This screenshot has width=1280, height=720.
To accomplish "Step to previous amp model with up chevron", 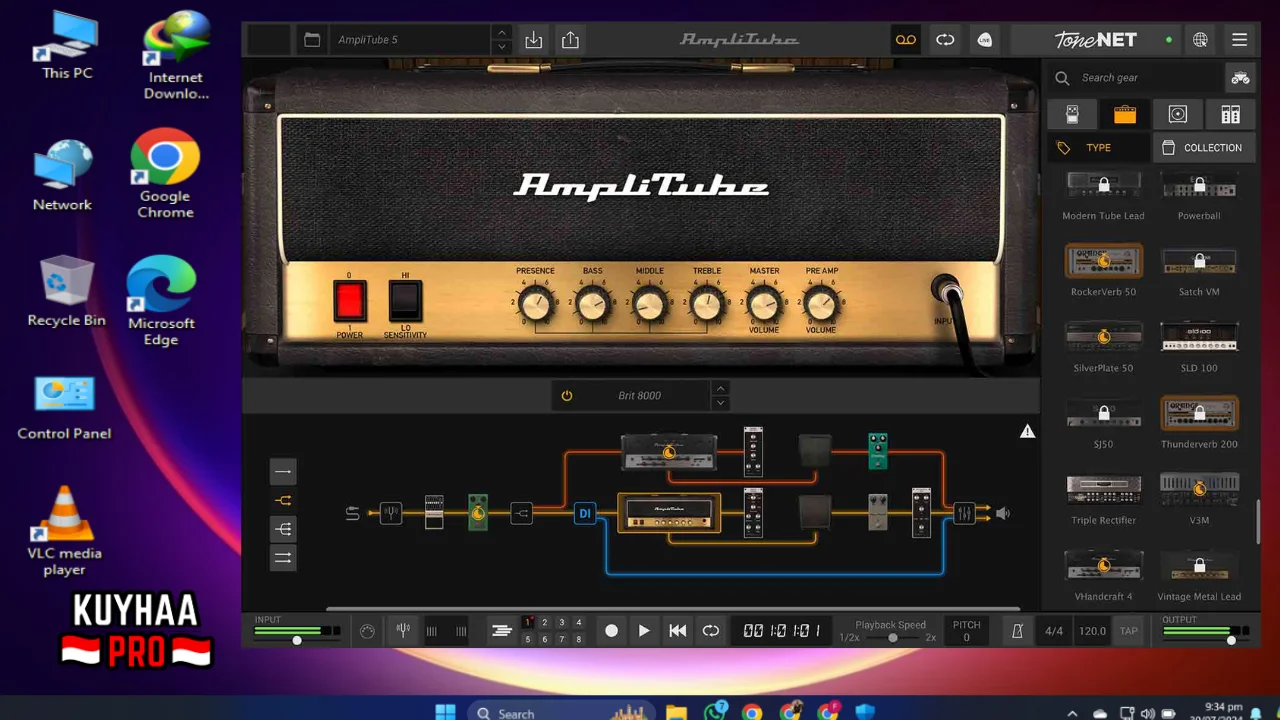I will tap(720, 388).
